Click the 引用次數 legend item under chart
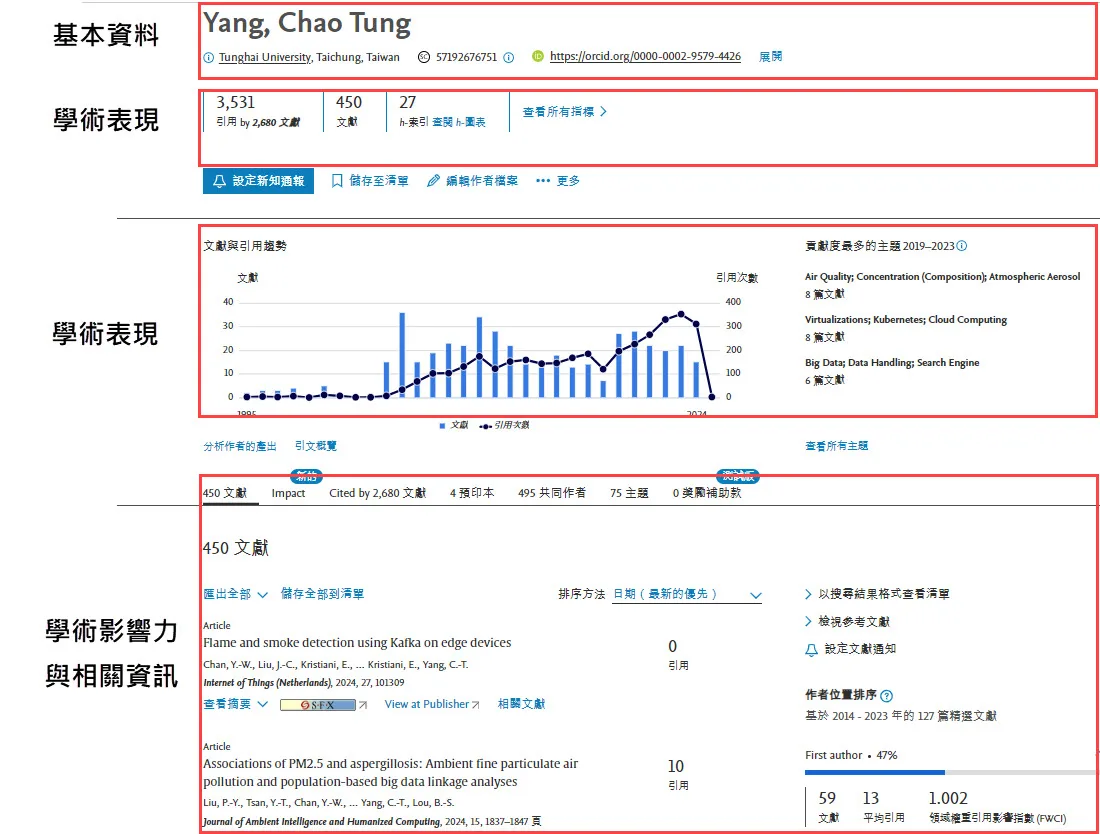The image size is (1100, 834). [x=504, y=425]
